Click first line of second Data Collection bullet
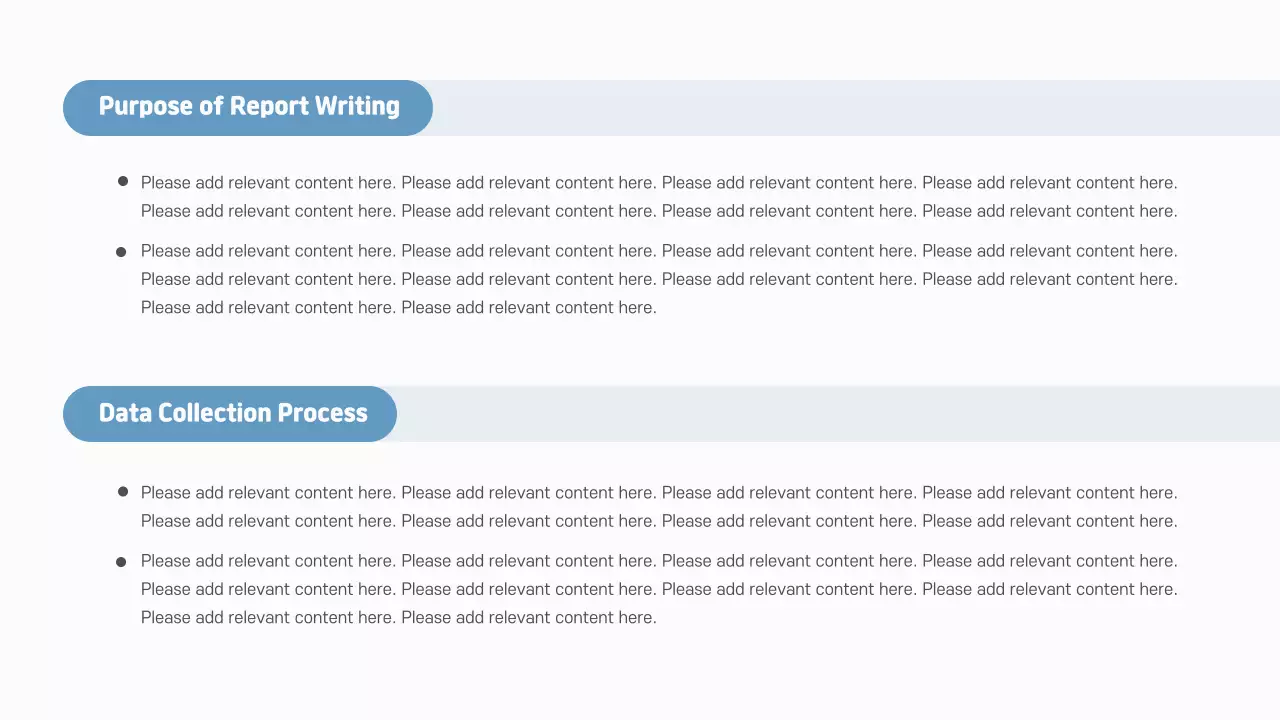Viewport: 1280px width, 720px height. pos(659,561)
